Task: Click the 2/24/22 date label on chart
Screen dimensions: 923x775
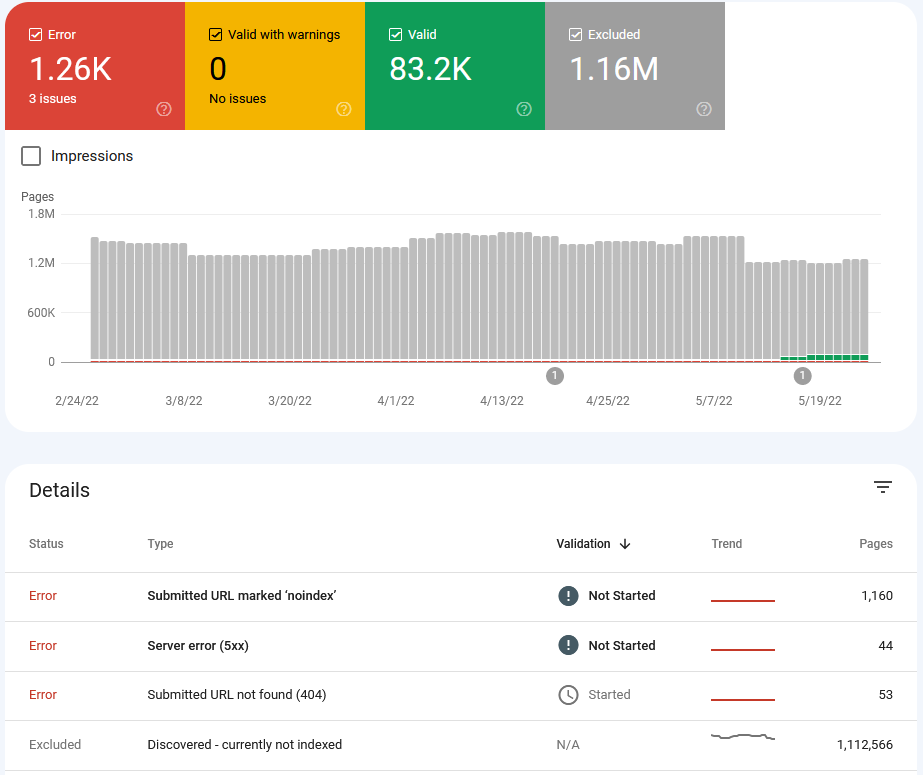Action: coord(77,401)
